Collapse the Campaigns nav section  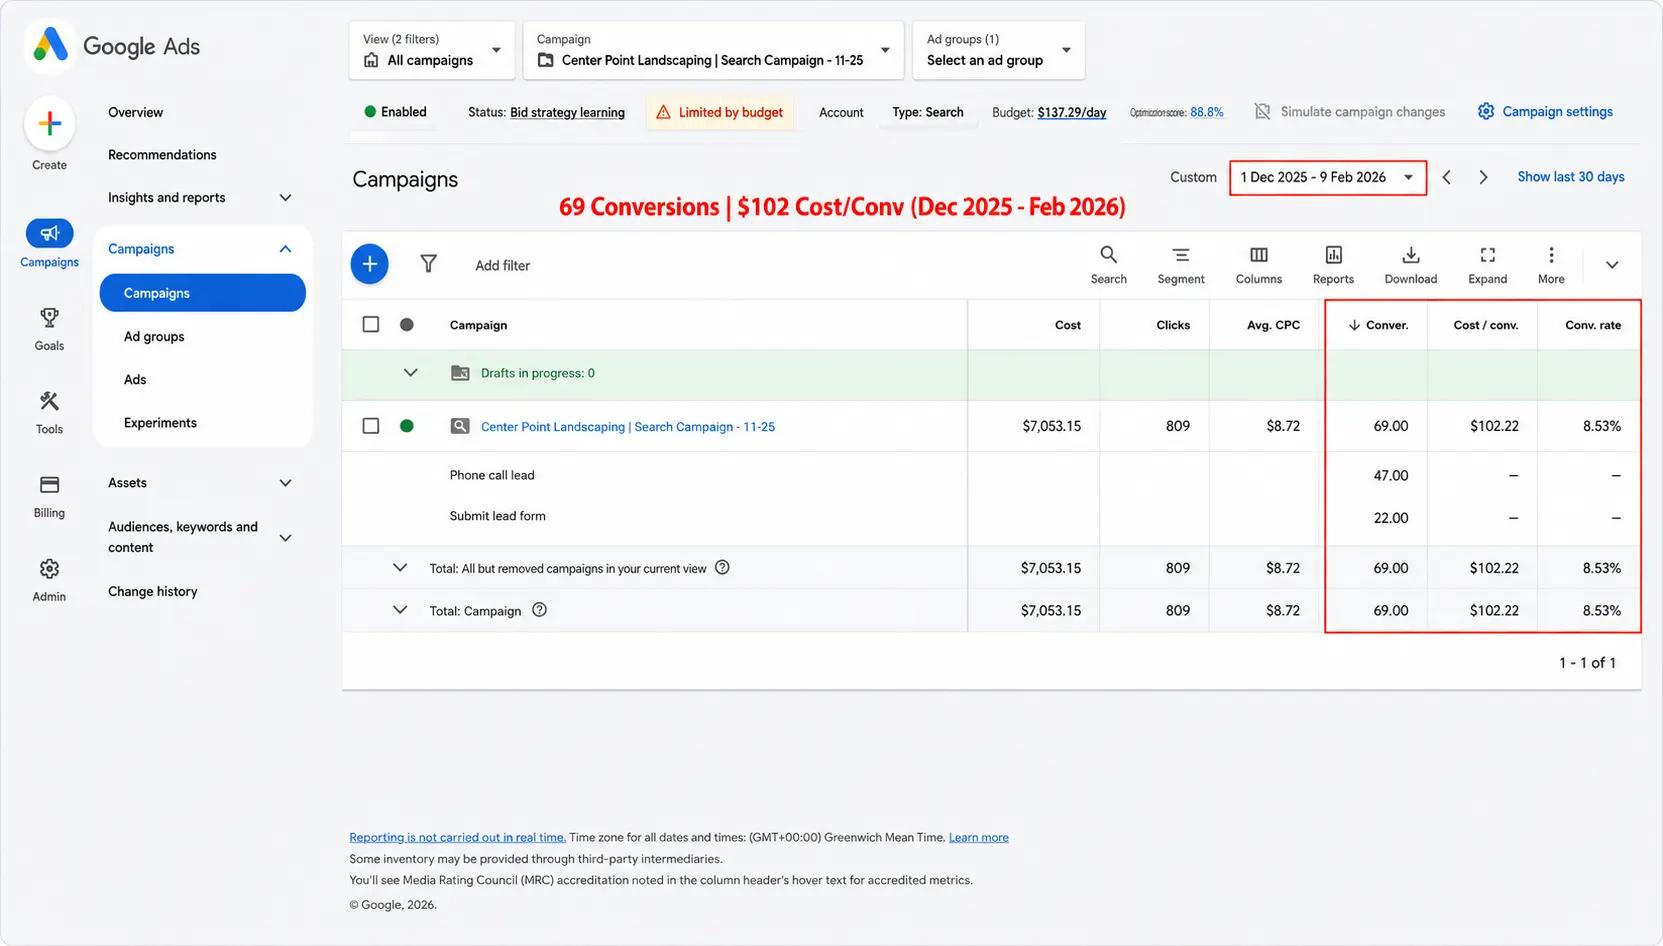285,249
